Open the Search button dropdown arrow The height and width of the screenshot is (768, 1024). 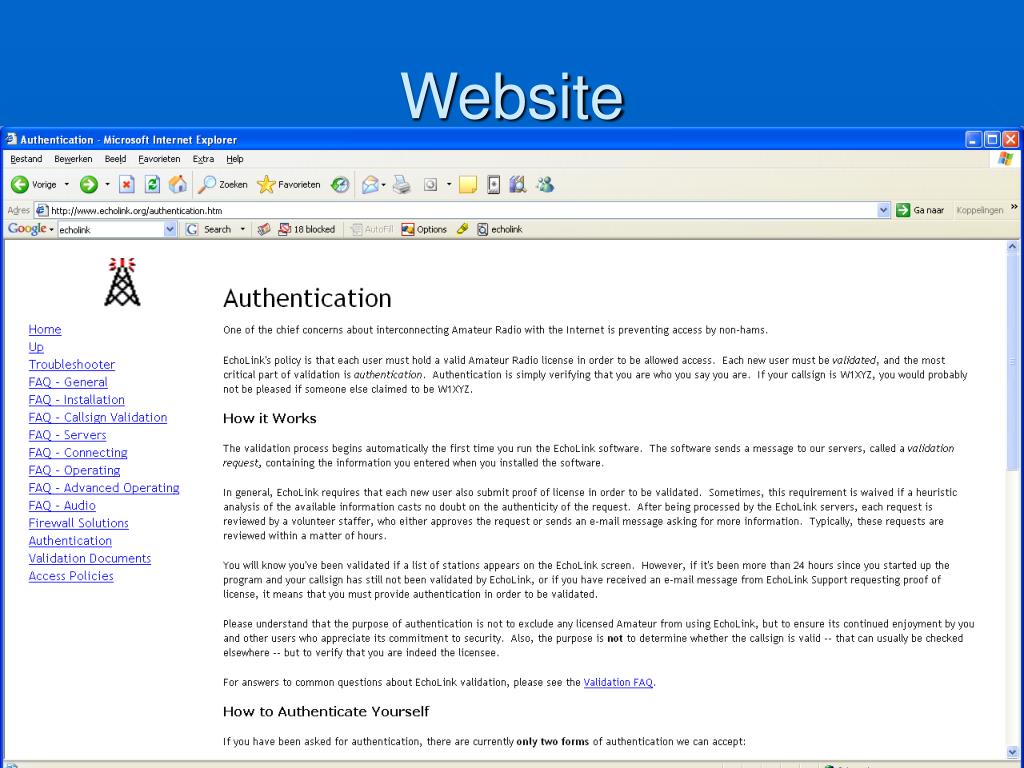tap(242, 229)
